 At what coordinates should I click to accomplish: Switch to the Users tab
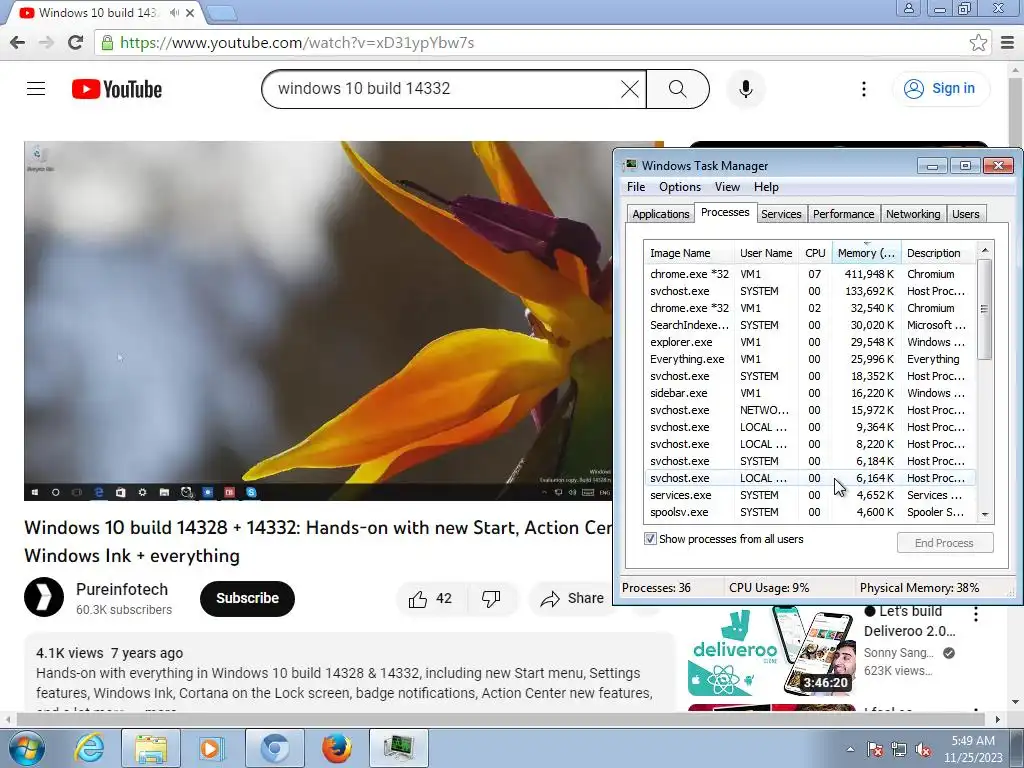965,214
